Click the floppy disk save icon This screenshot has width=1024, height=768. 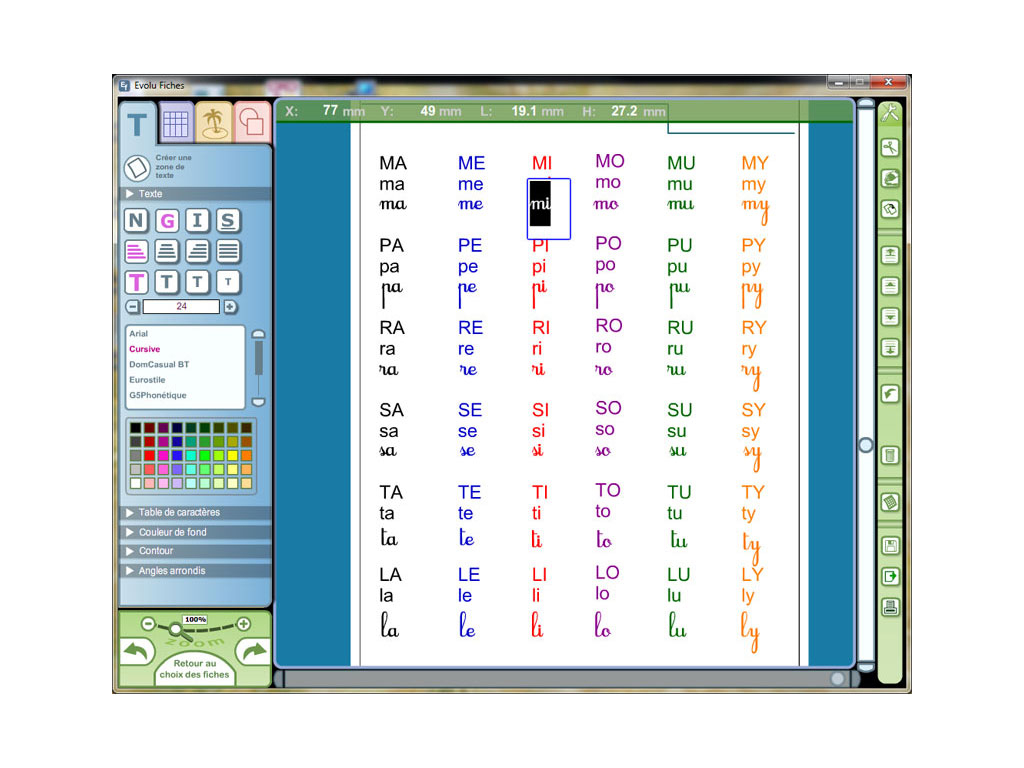pos(889,546)
